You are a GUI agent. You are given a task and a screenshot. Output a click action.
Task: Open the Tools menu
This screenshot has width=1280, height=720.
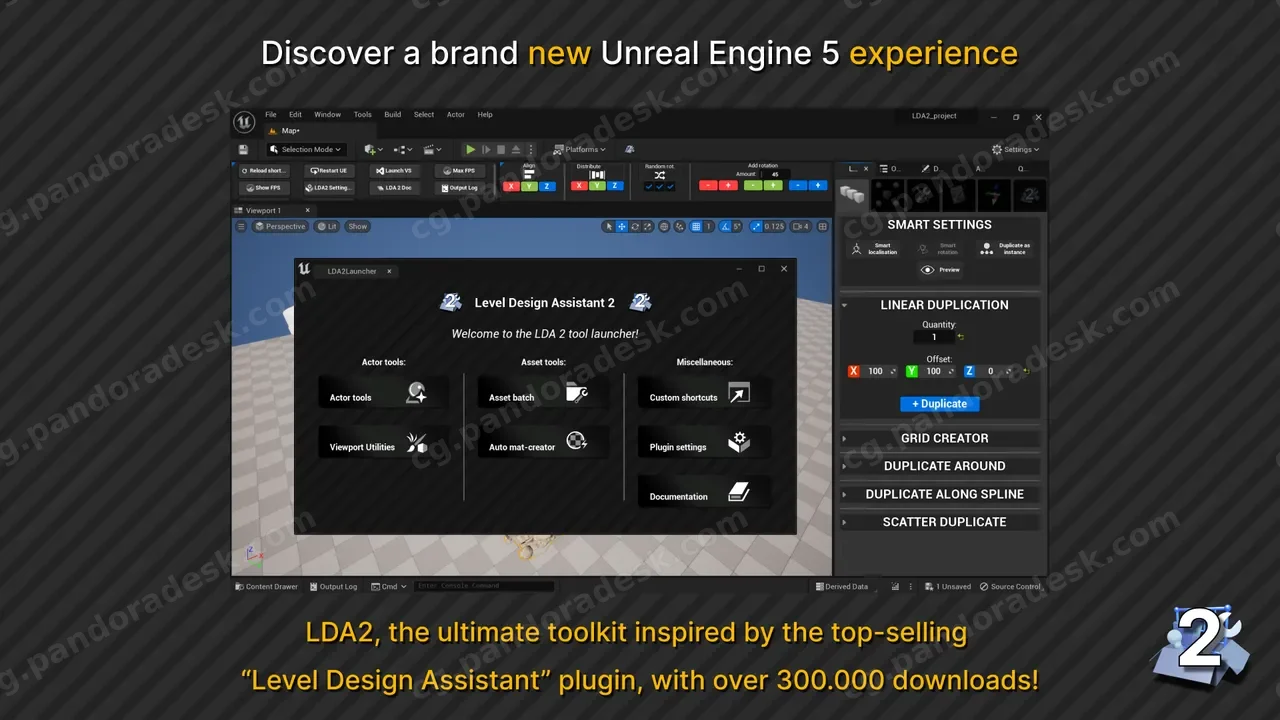(362, 115)
